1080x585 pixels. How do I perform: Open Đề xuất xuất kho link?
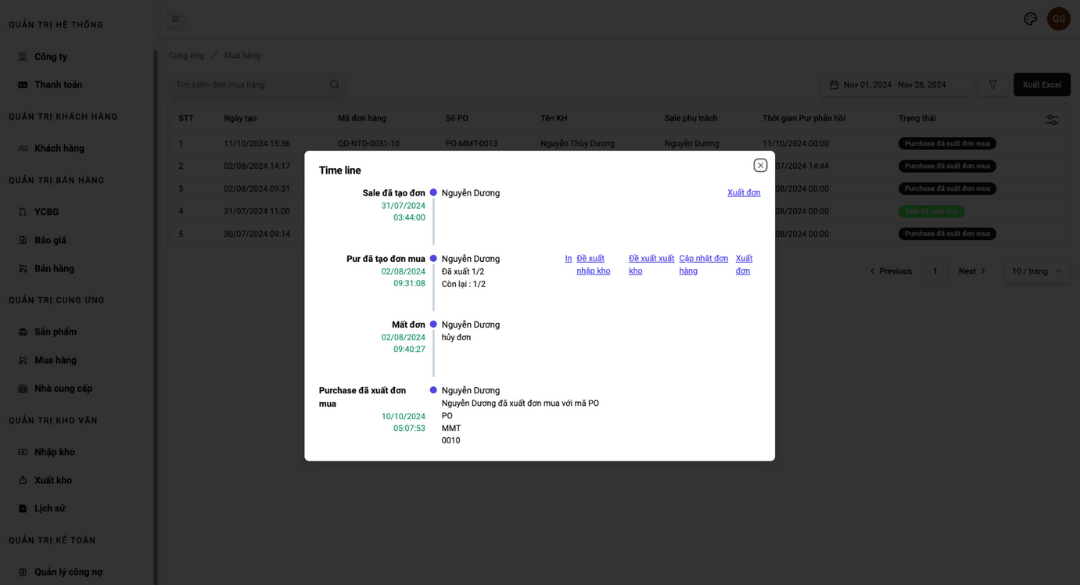[651, 264]
